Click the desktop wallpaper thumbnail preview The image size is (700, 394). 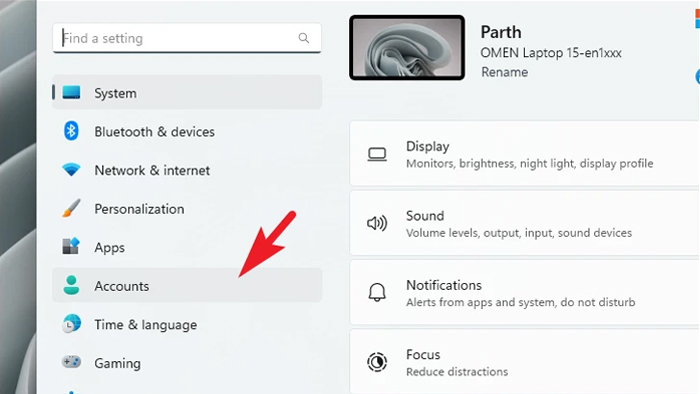(407, 48)
